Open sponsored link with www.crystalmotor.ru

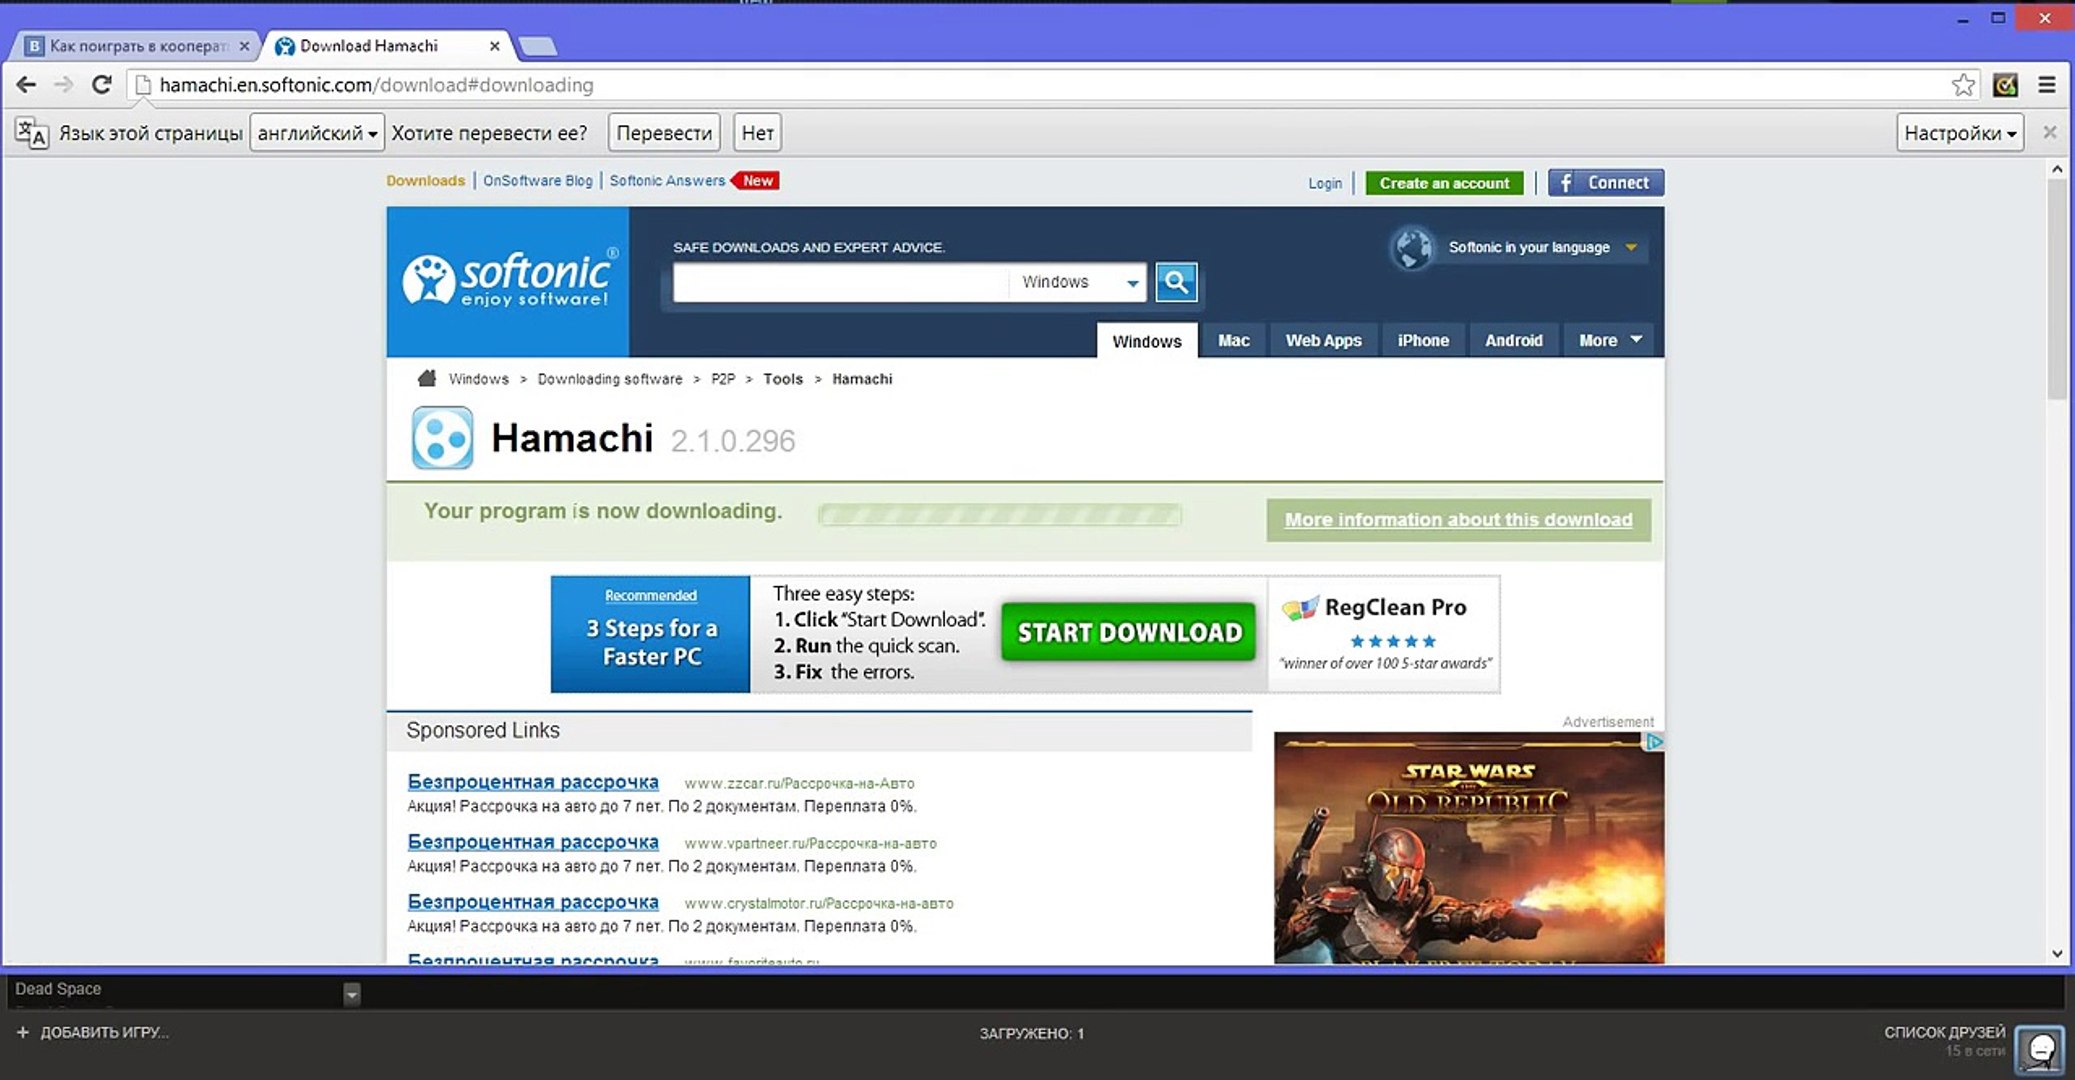point(533,902)
